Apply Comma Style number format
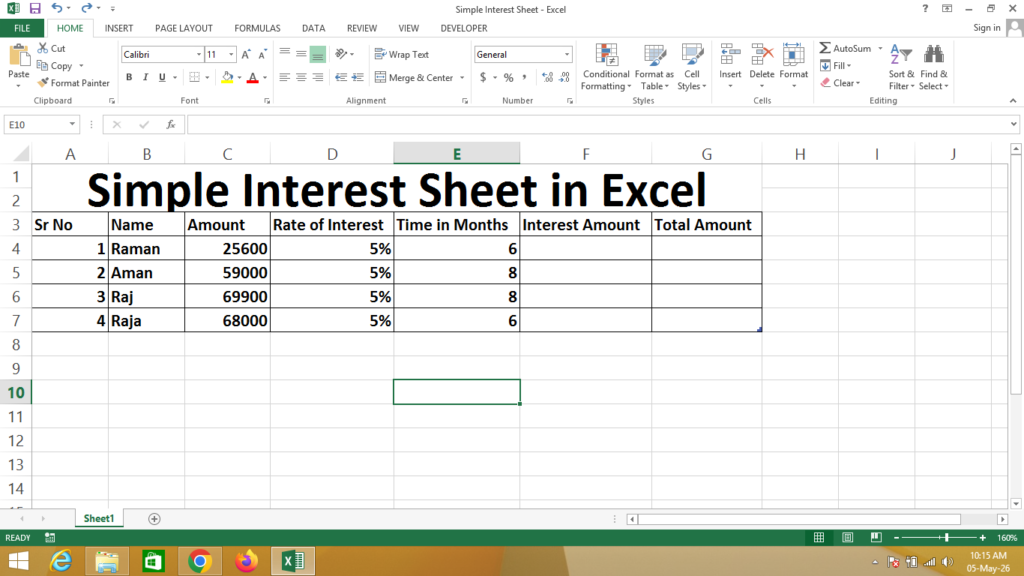The image size is (1024, 576). (x=524, y=77)
